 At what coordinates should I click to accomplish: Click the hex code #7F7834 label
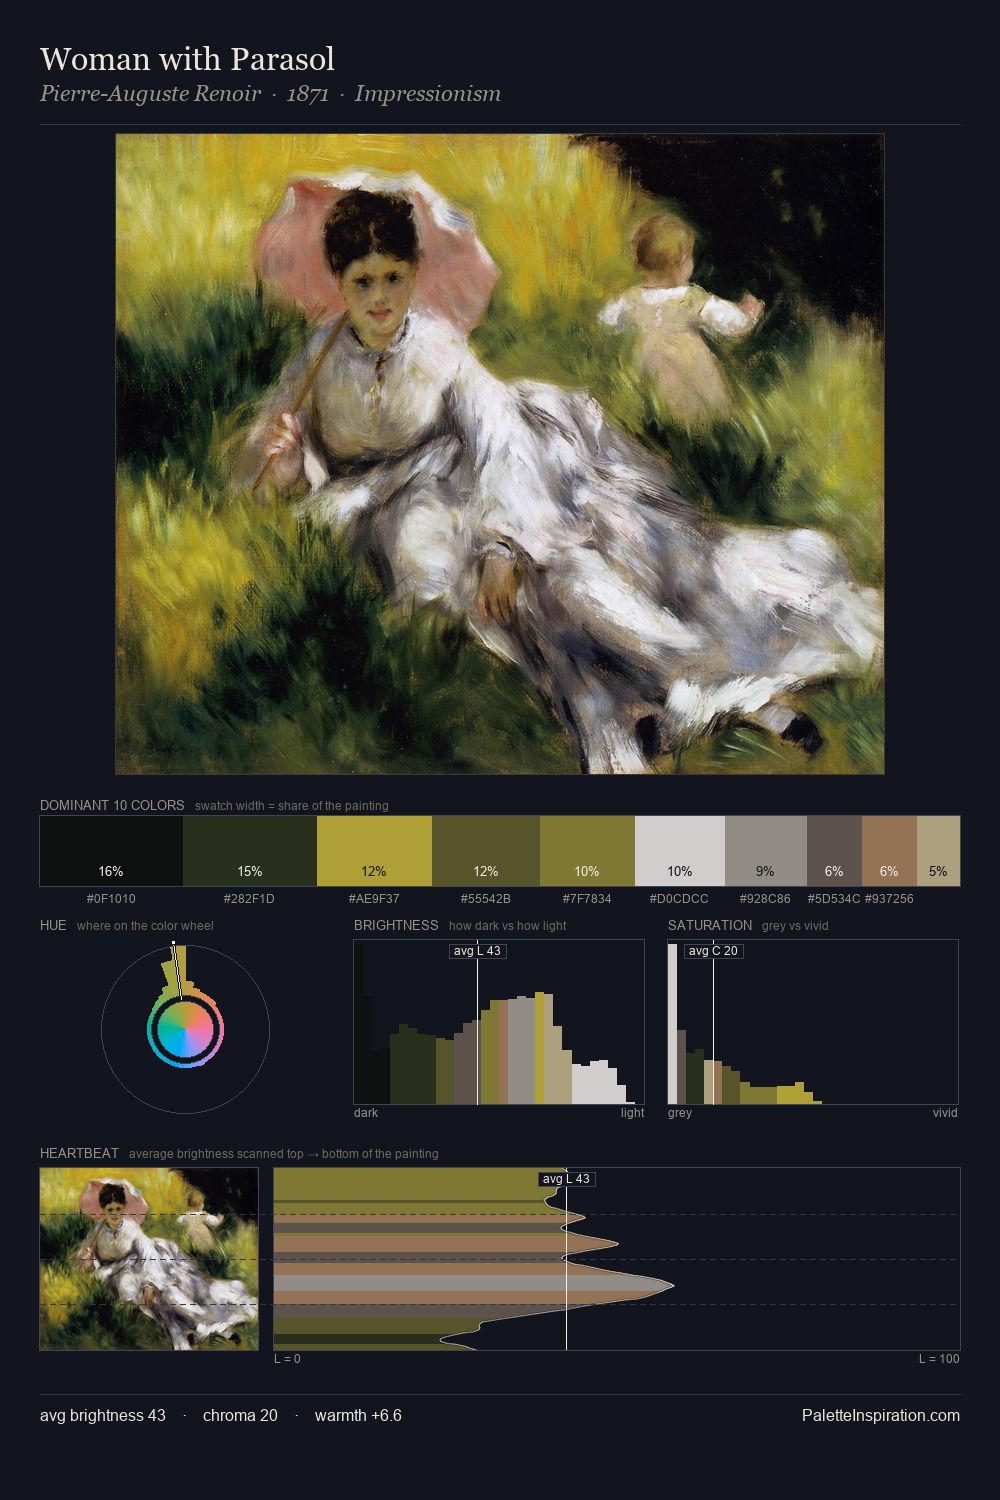click(x=587, y=899)
